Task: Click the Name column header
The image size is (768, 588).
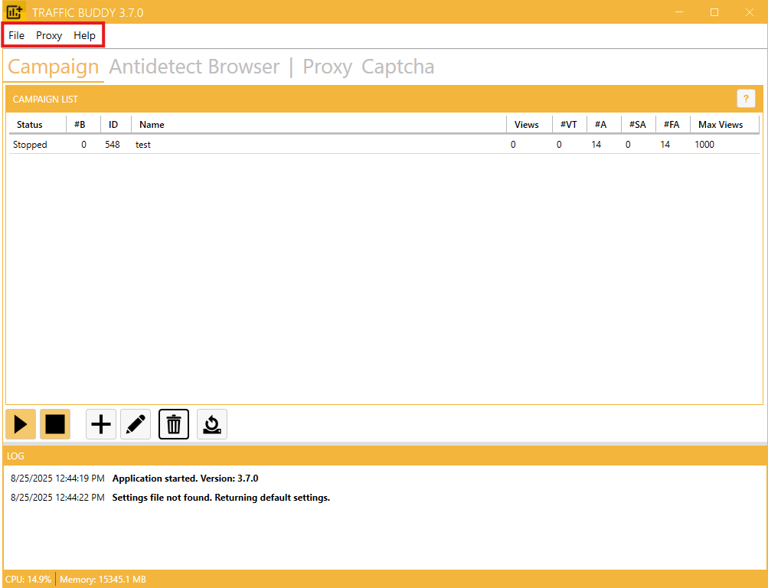Action: pos(152,125)
